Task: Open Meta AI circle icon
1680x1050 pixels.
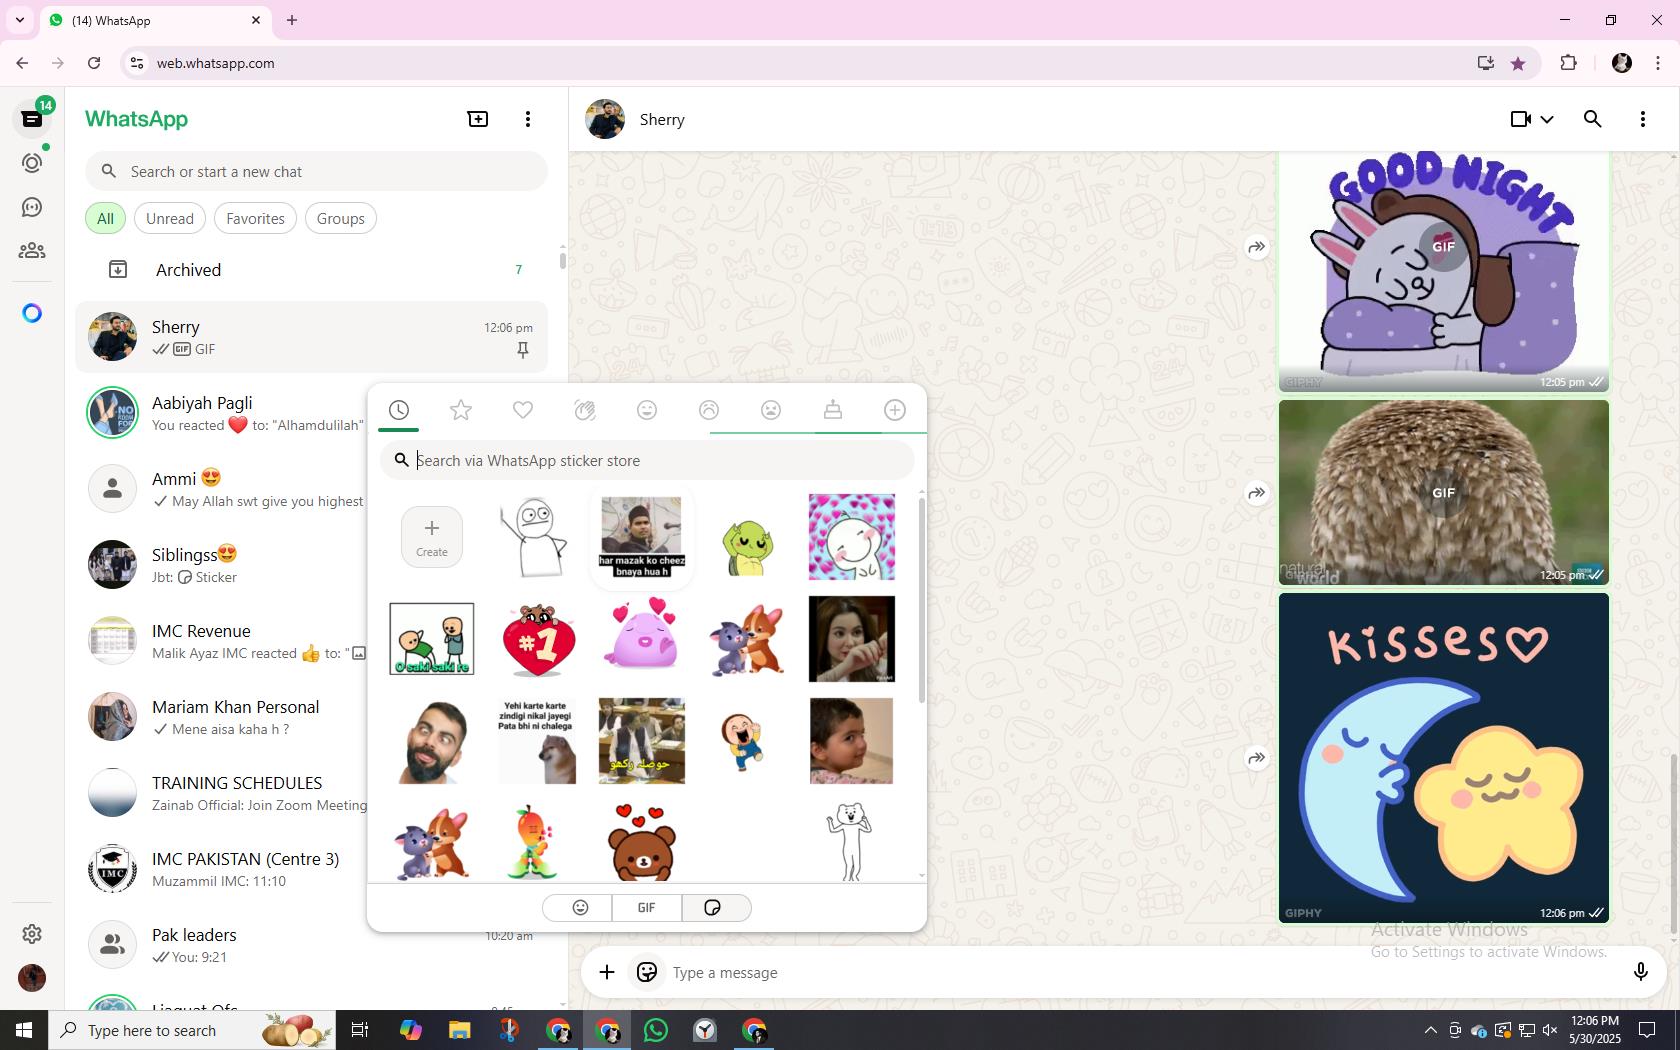Action: click(32, 313)
